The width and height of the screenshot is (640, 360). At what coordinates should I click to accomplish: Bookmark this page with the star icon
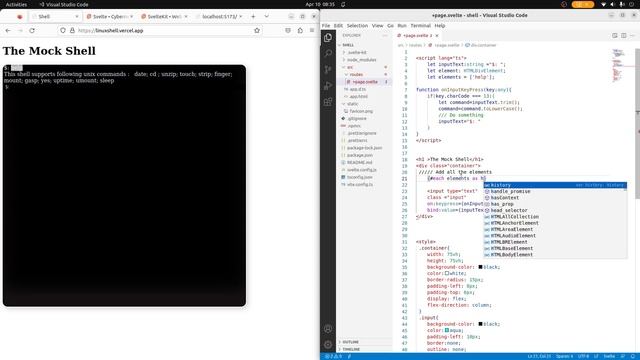click(x=257, y=31)
